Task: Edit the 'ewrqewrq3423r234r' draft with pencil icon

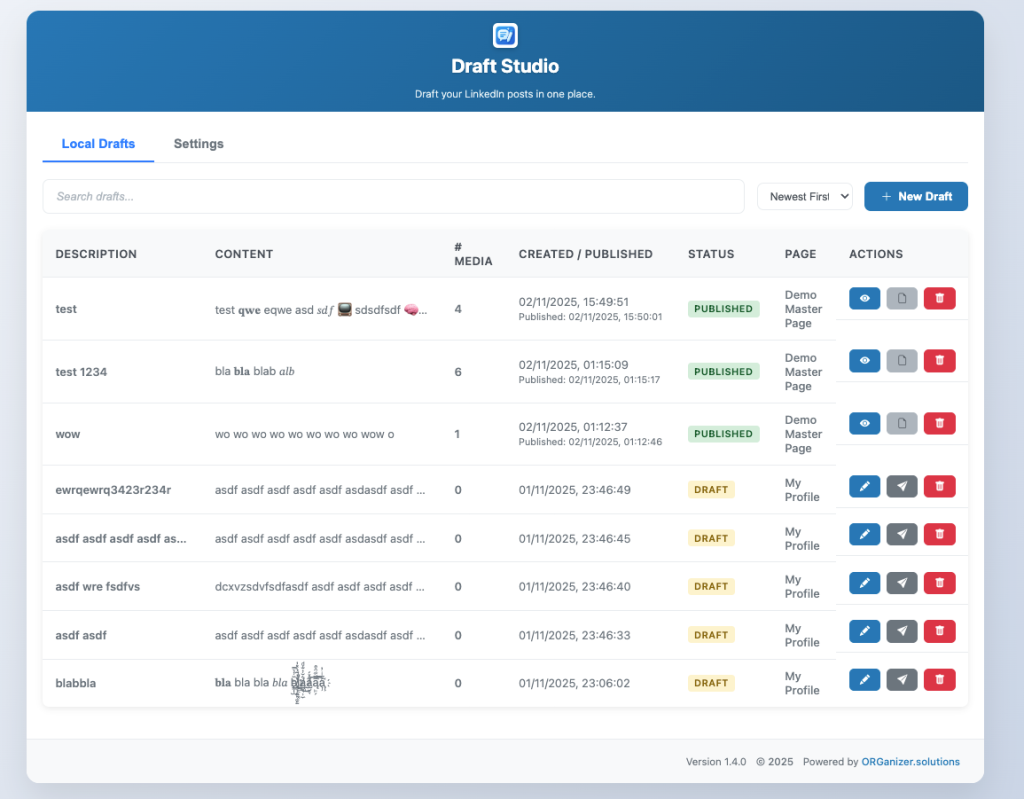Action: coord(864,486)
